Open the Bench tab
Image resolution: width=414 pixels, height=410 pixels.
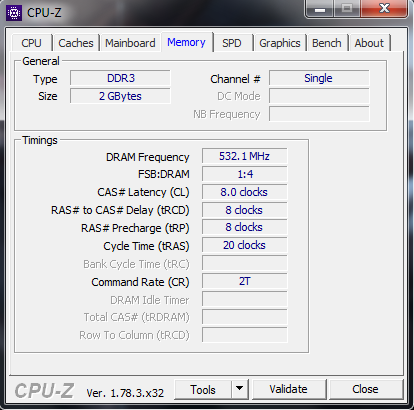(x=327, y=43)
